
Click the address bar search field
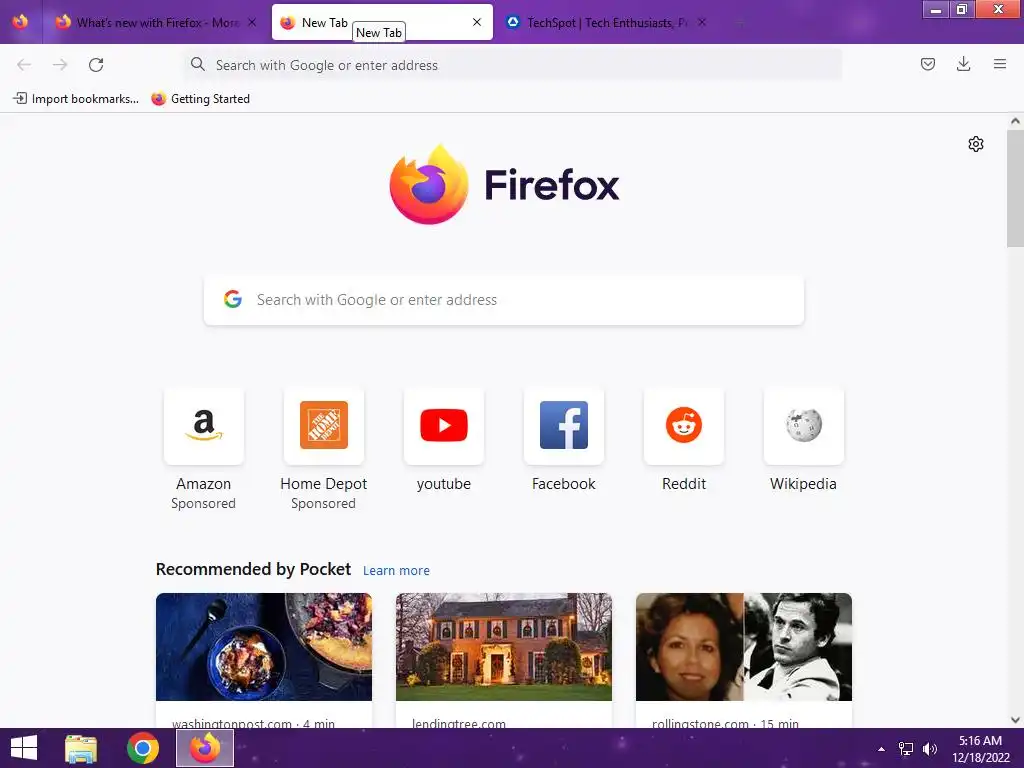point(513,65)
